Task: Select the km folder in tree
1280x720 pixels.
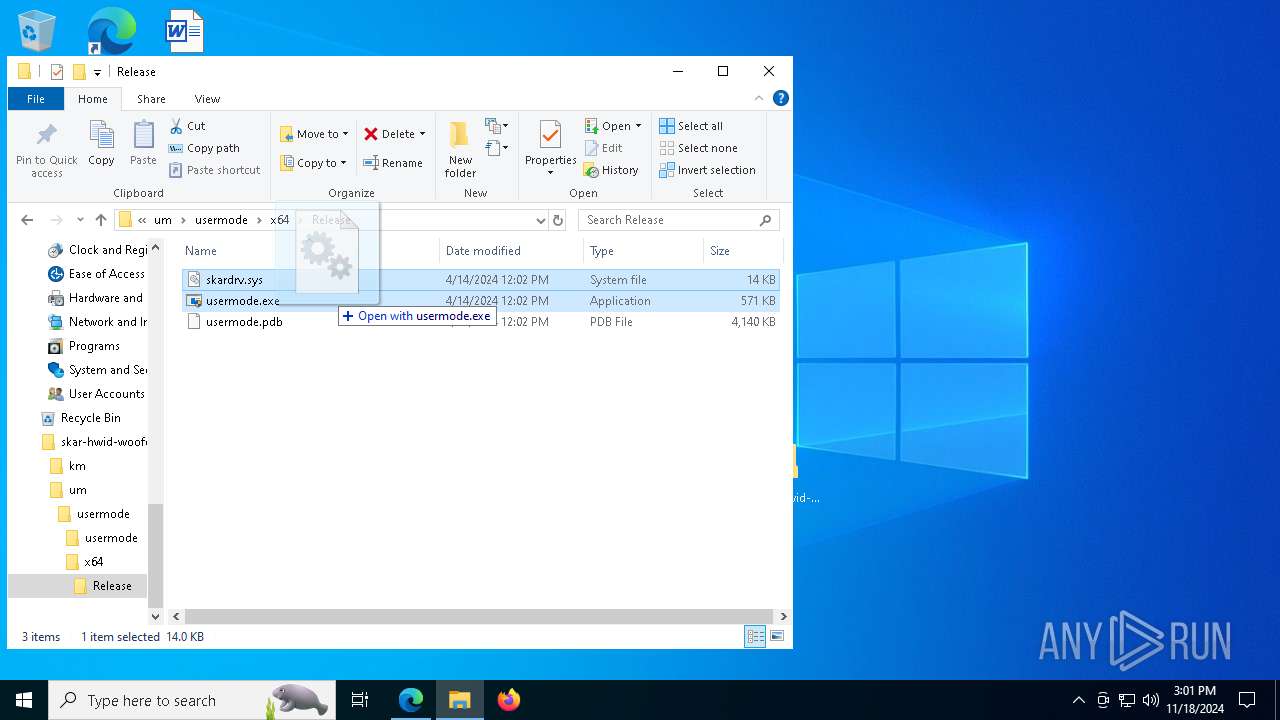Action: (69, 466)
